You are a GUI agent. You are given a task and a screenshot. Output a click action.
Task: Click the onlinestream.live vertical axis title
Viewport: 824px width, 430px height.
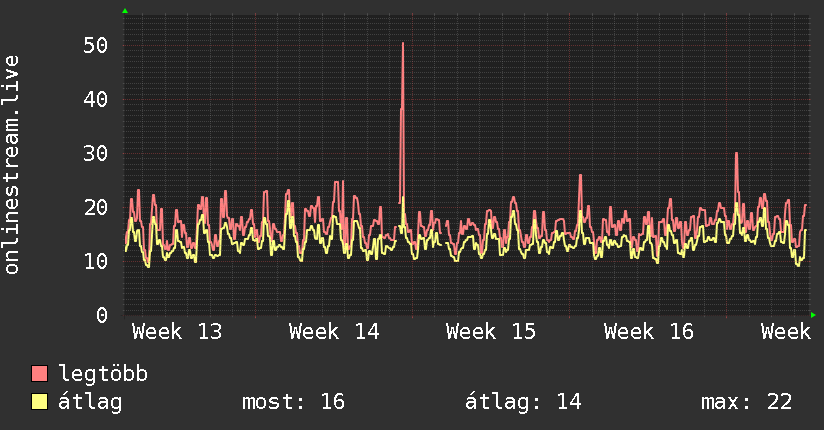tap(12, 165)
